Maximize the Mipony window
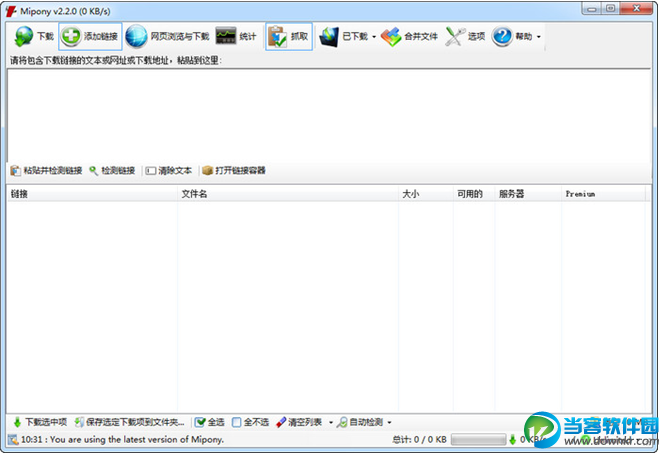The image size is (660, 455). [611, 9]
